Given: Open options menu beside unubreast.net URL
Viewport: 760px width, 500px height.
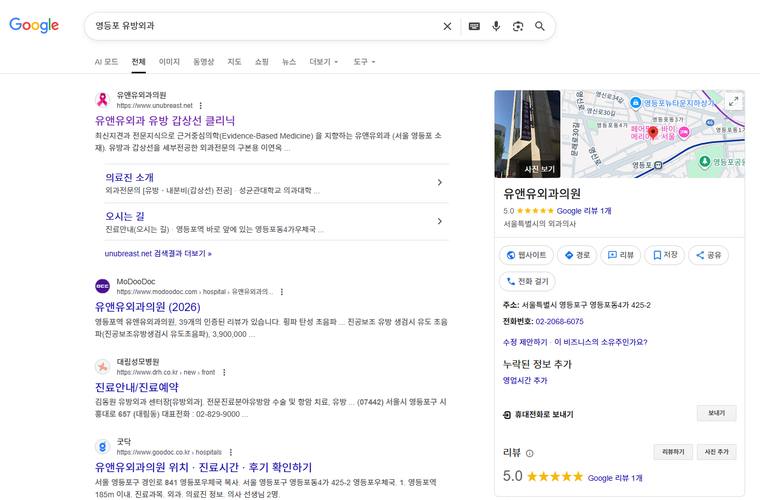Looking at the screenshot, I should coord(201,106).
